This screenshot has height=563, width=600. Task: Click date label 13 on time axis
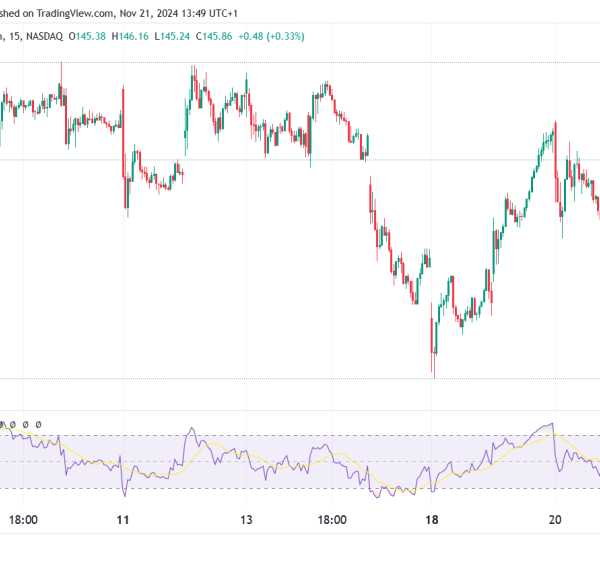[x=246, y=520]
